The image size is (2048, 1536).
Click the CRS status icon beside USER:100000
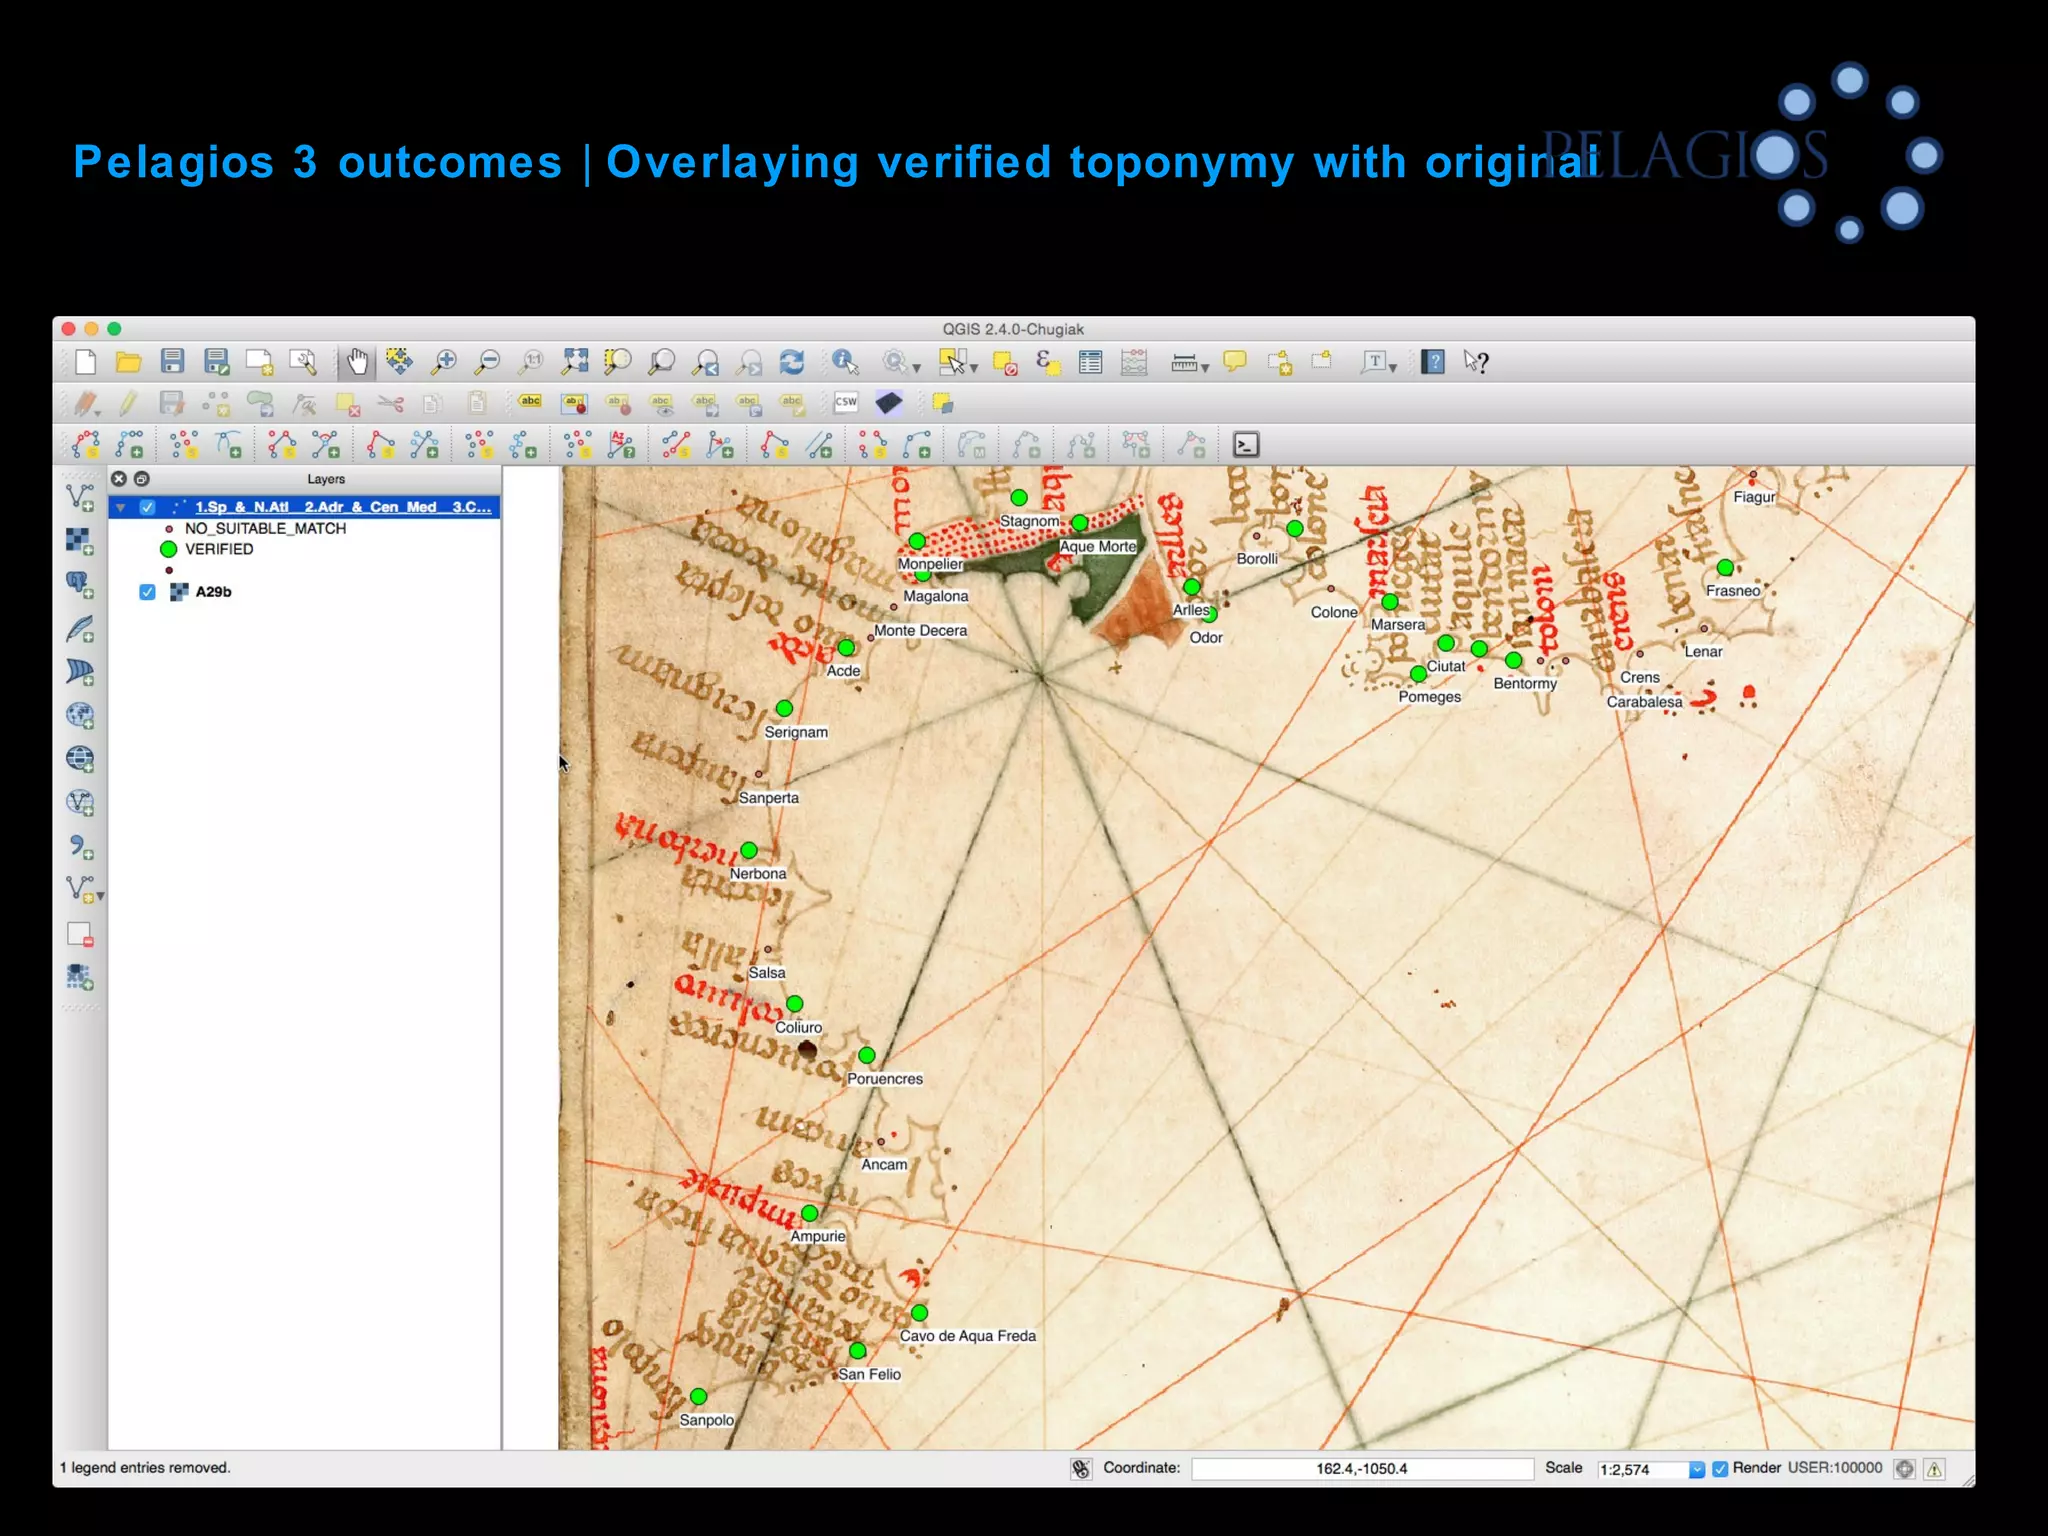(1905, 1469)
